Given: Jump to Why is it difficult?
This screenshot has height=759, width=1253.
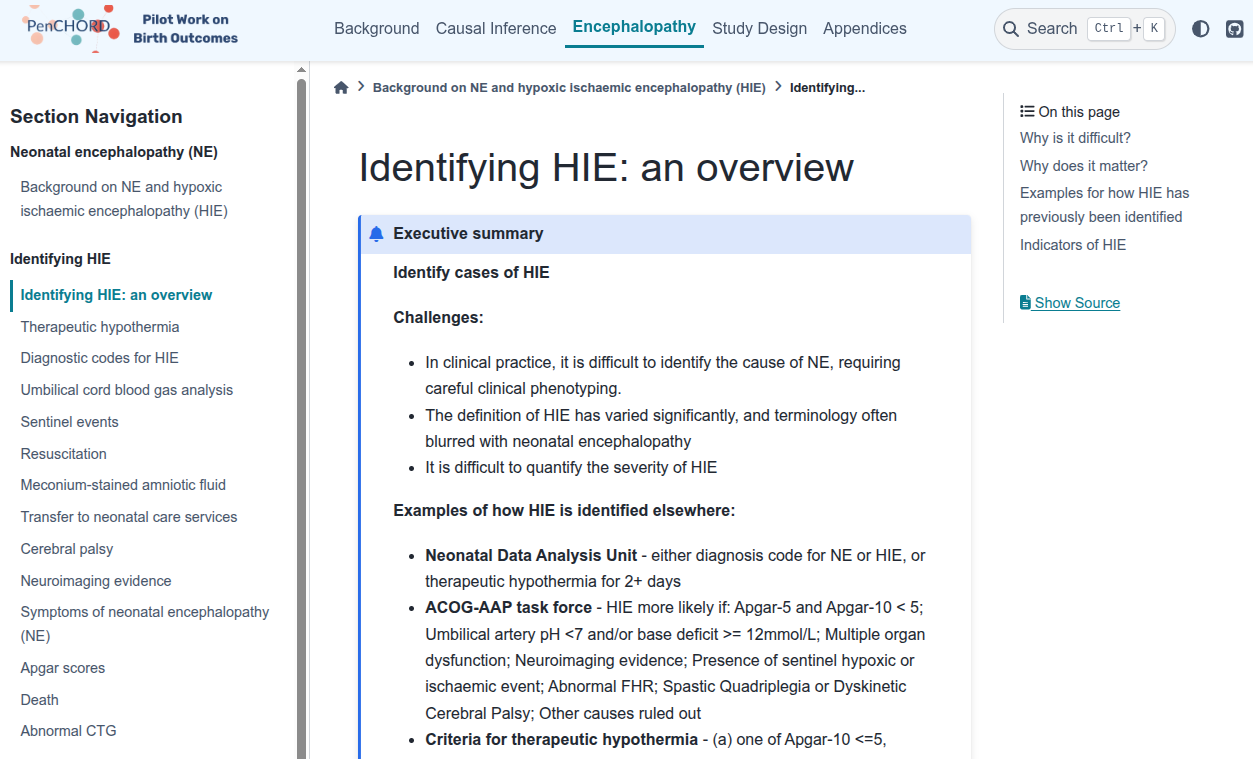Looking at the screenshot, I should (x=1075, y=138).
